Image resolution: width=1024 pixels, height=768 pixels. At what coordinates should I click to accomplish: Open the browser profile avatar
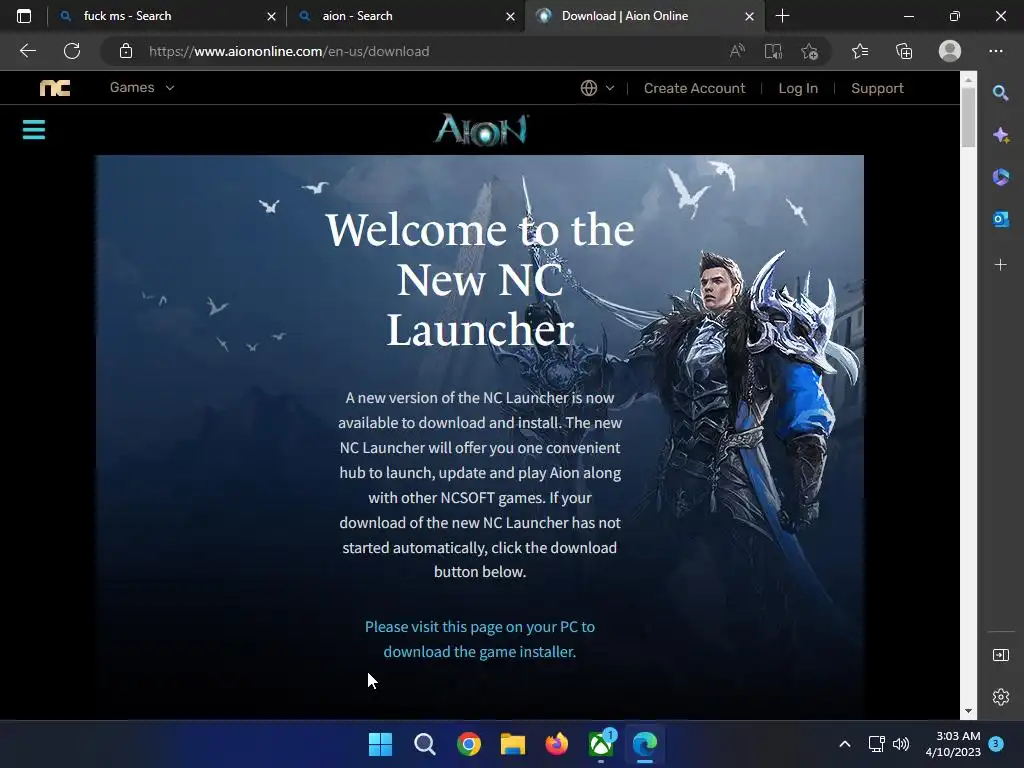(950, 51)
